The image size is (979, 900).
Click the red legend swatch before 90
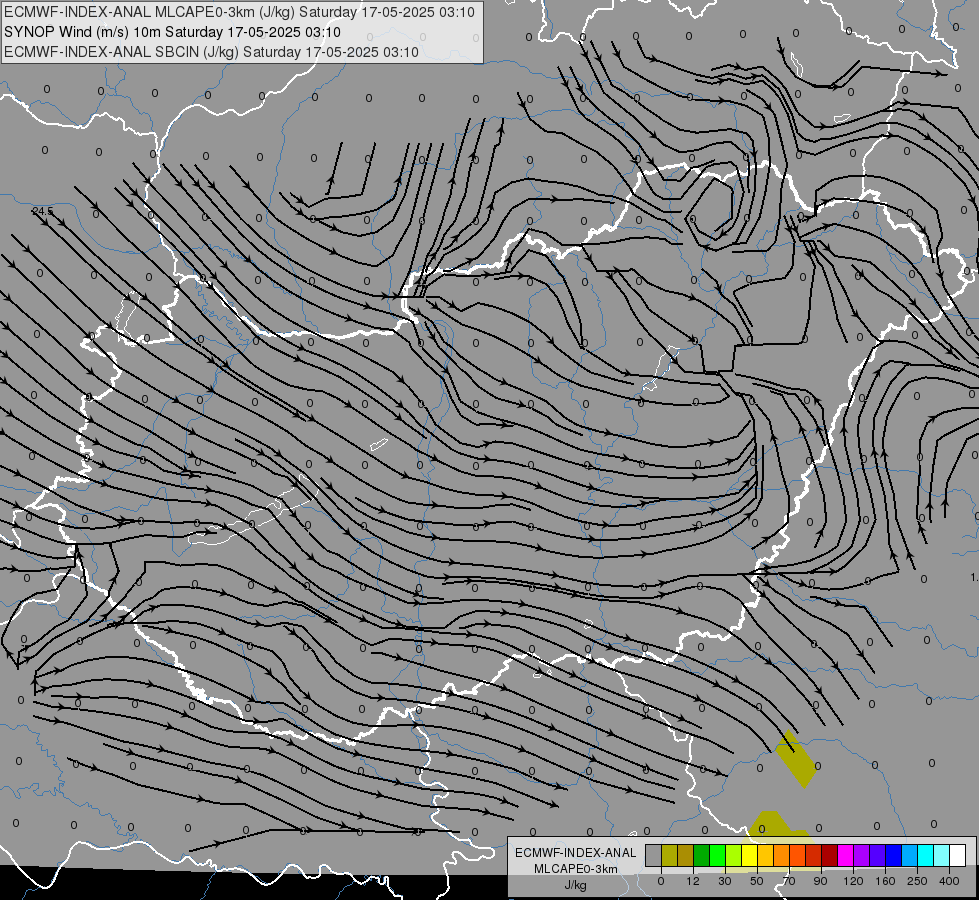(814, 856)
